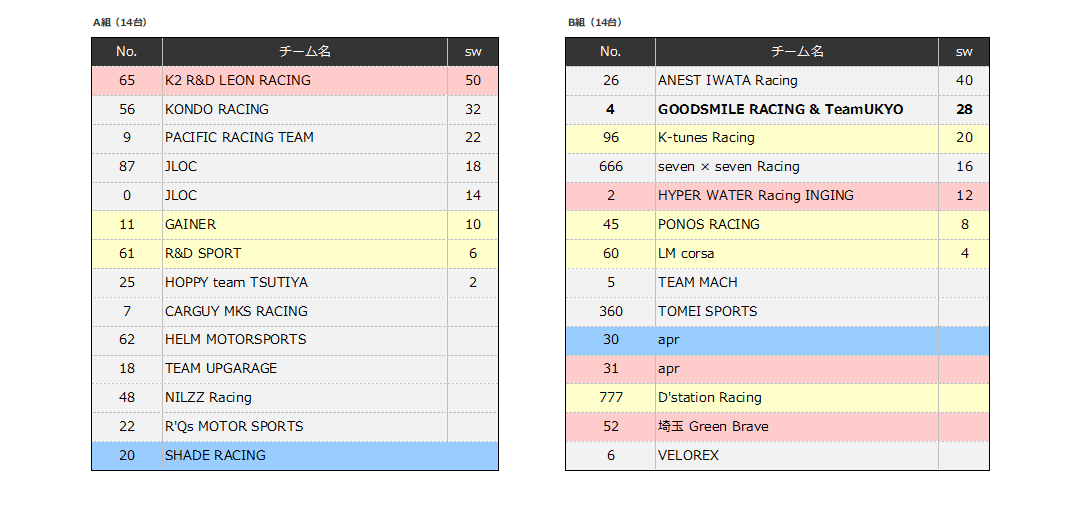
Task: Select the HYPER WATER Racing INGING cell
Action: pyautogui.click(x=756, y=196)
